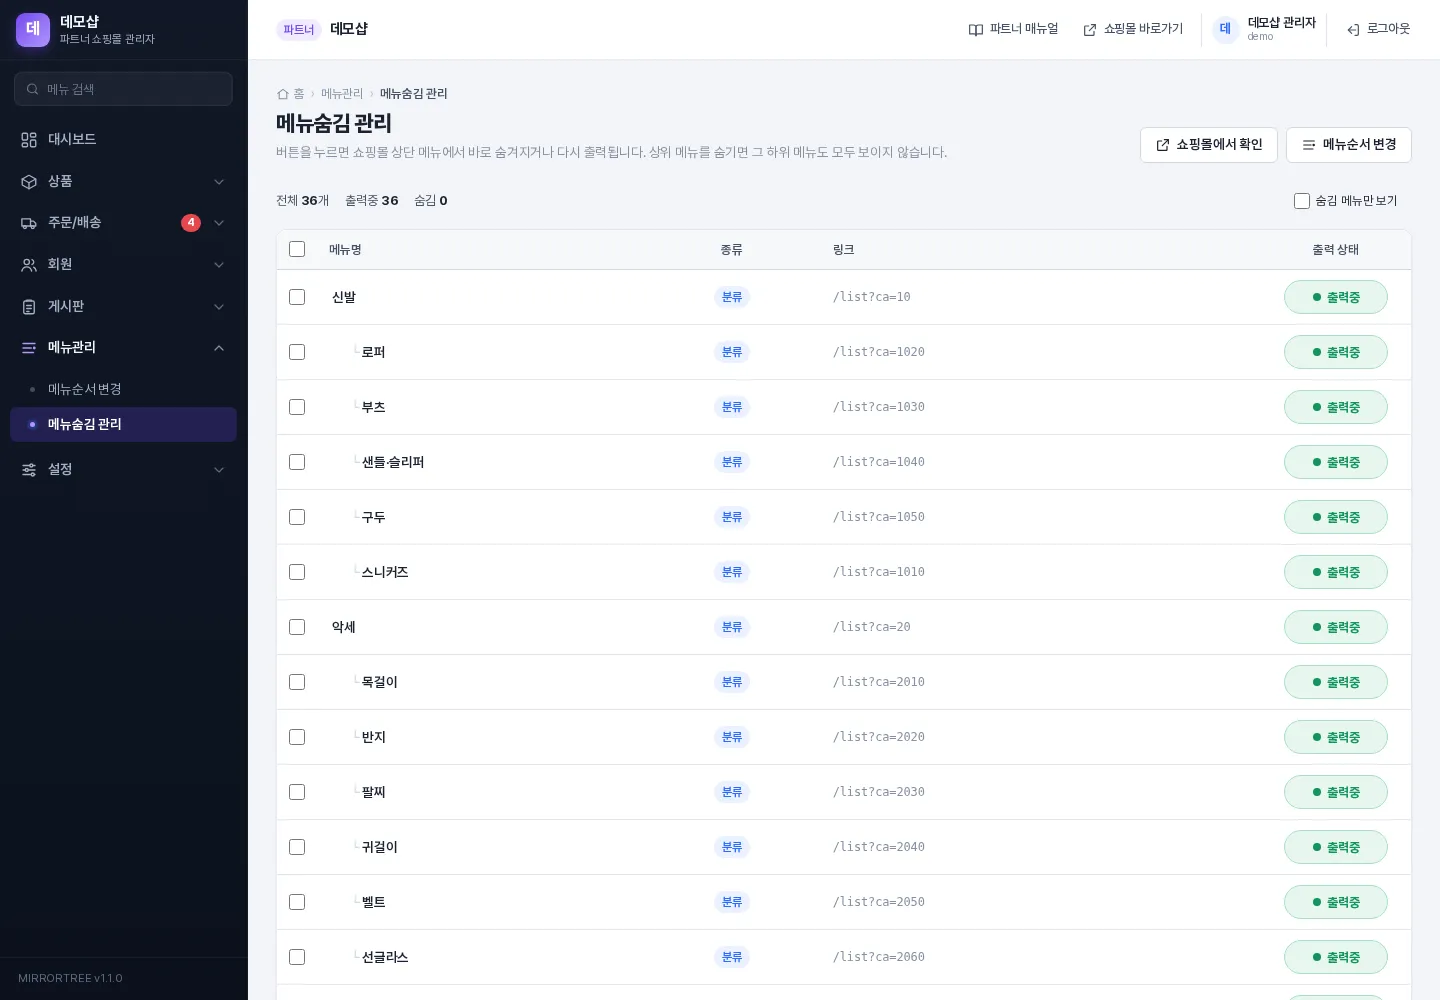Click the list icon beside 메뉴관리
1440x1000 pixels.
[x=29, y=348]
